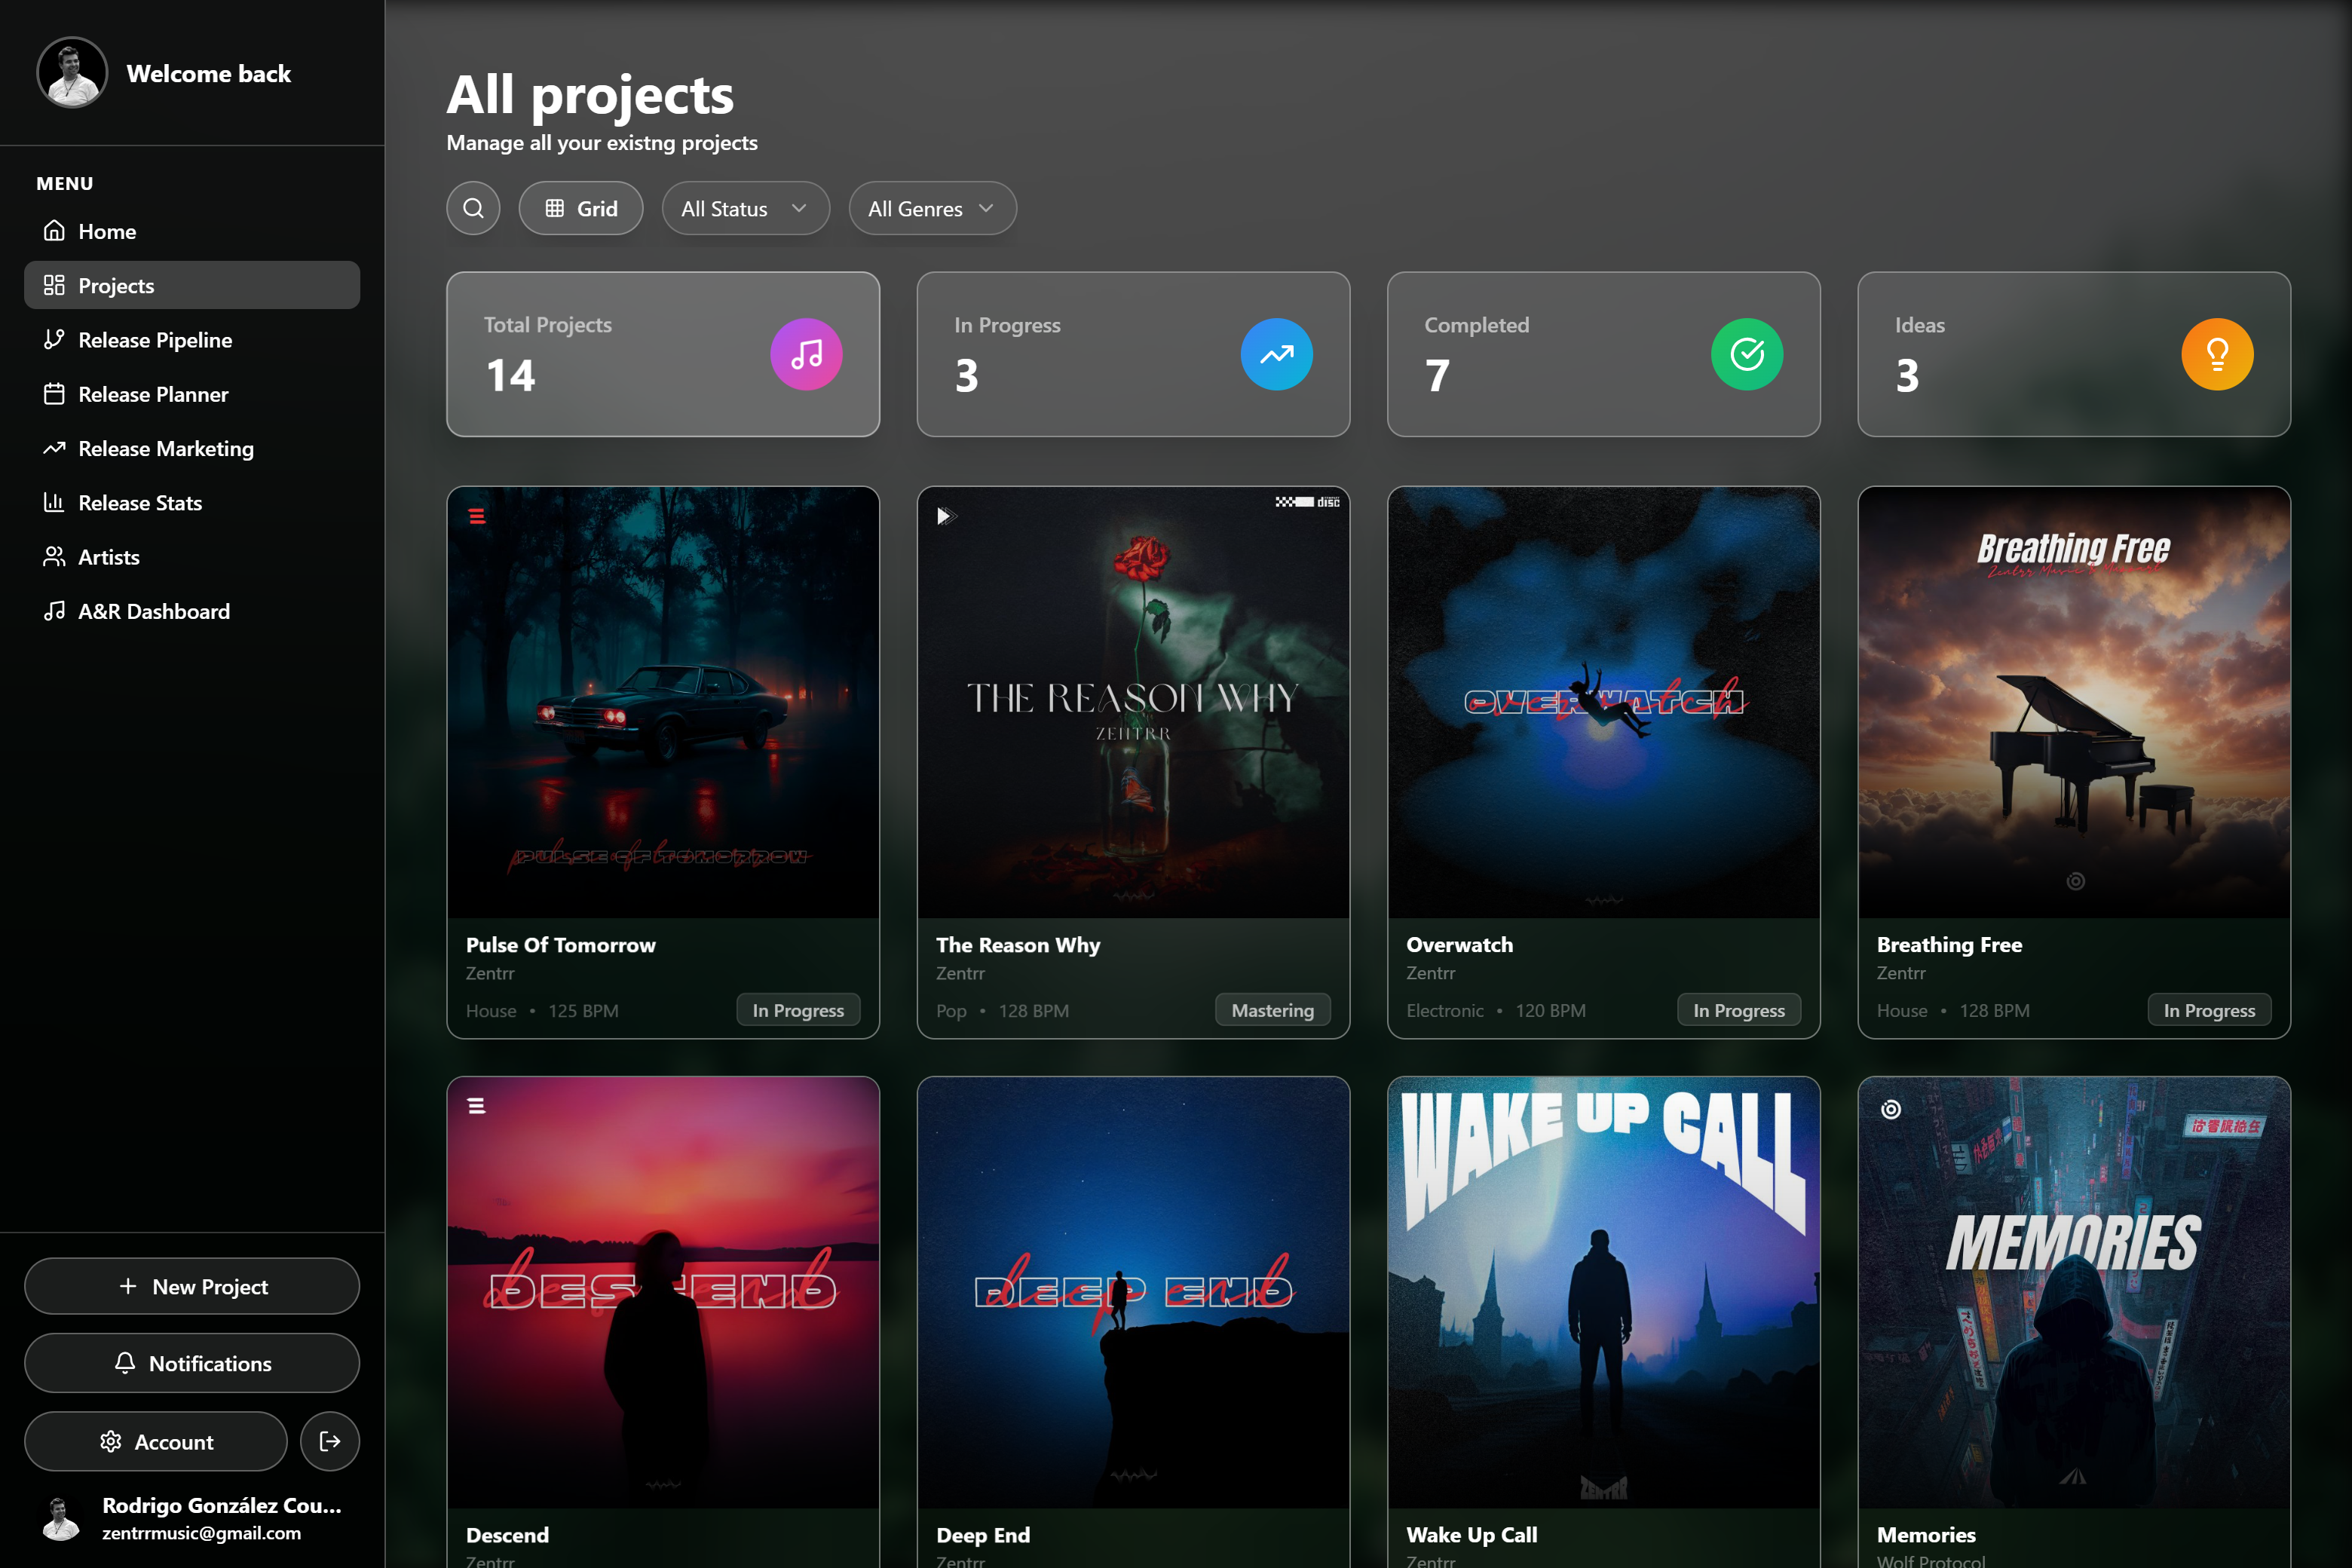Click the logout arrow icon button
This screenshot has height=1568, width=2352.
(330, 1441)
